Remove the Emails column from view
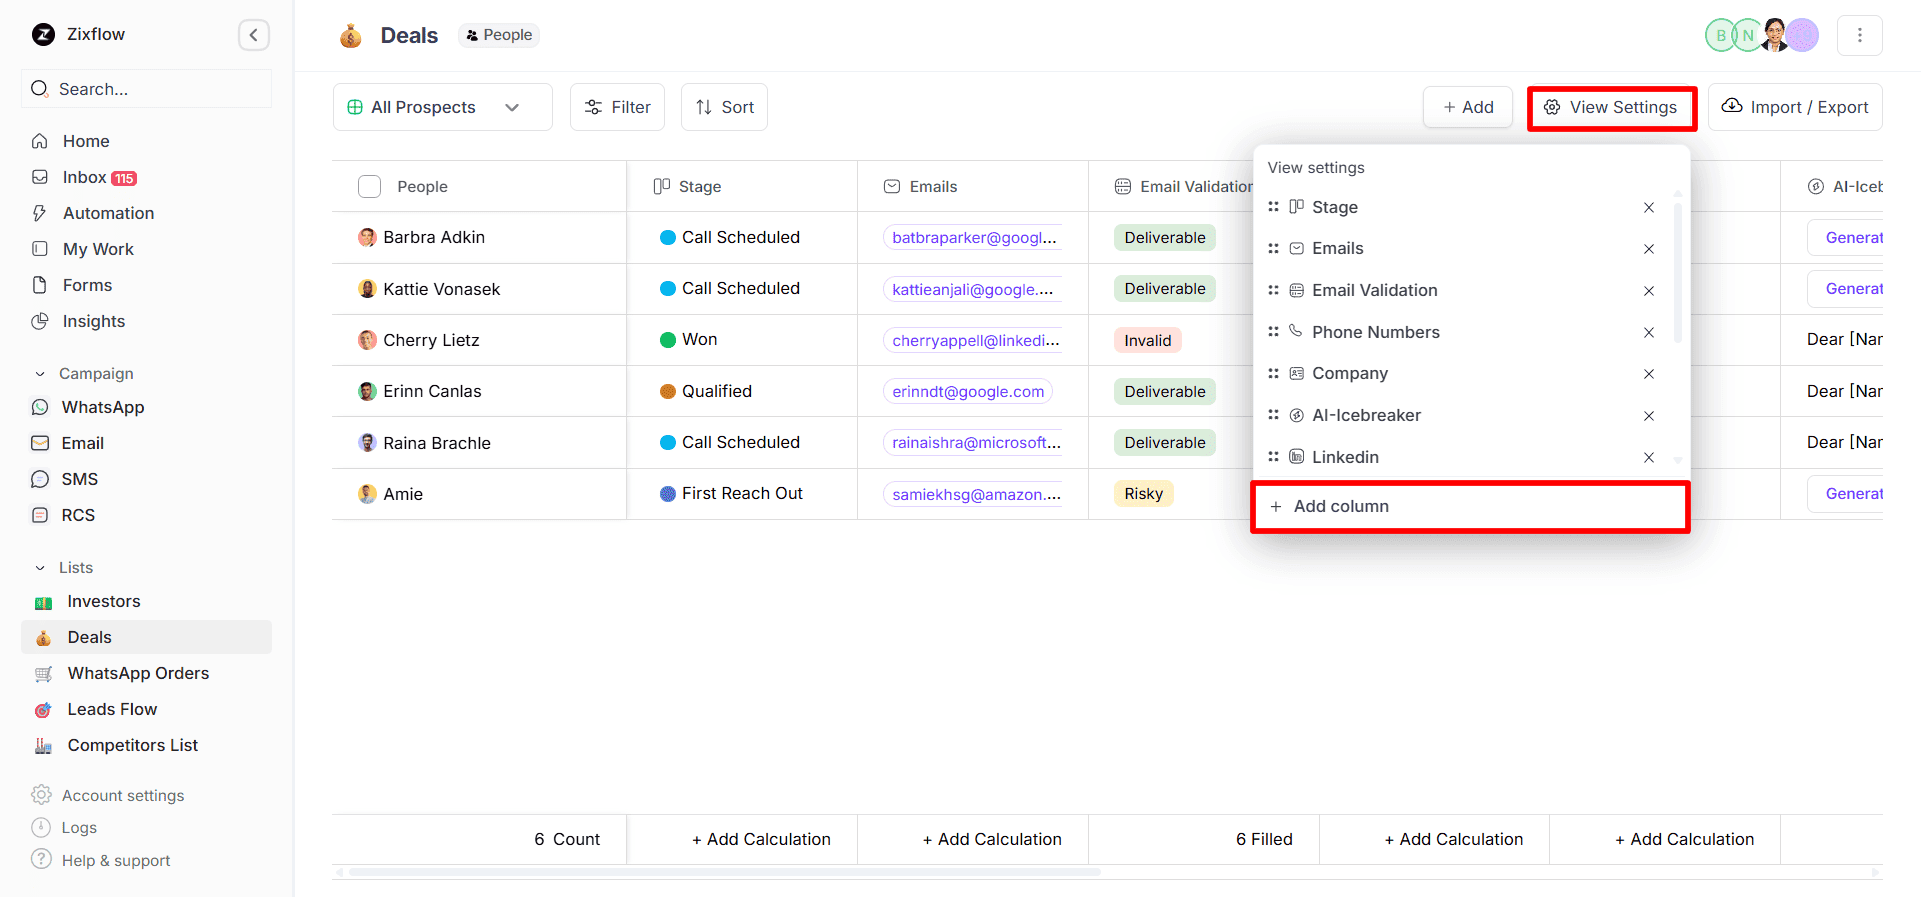1921x897 pixels. pos(1648,249)
